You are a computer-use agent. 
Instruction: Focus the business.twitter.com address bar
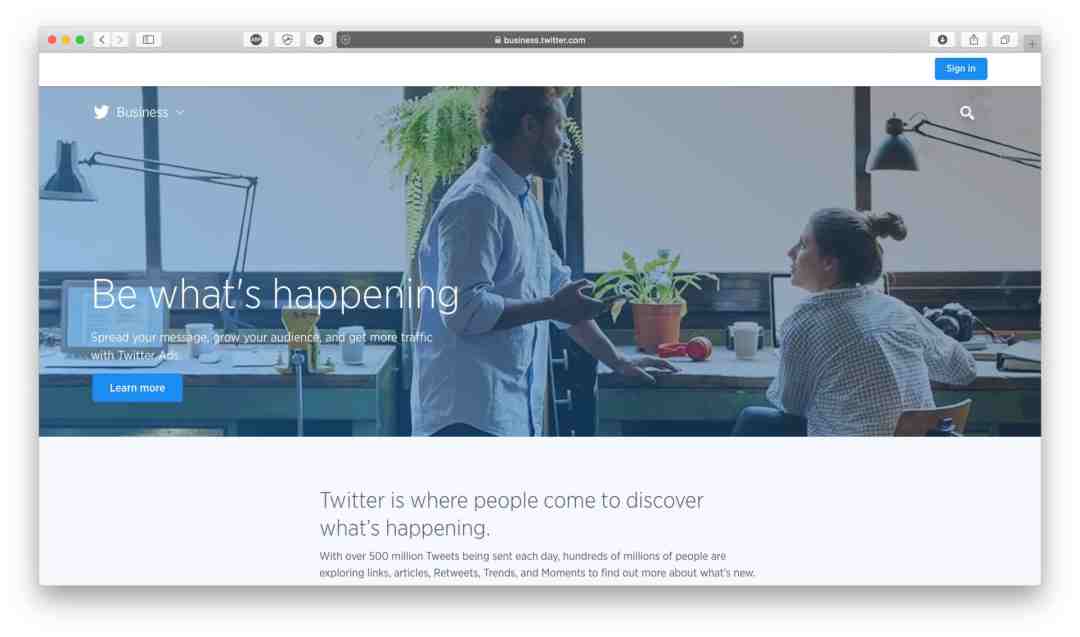tap(540, 40)
